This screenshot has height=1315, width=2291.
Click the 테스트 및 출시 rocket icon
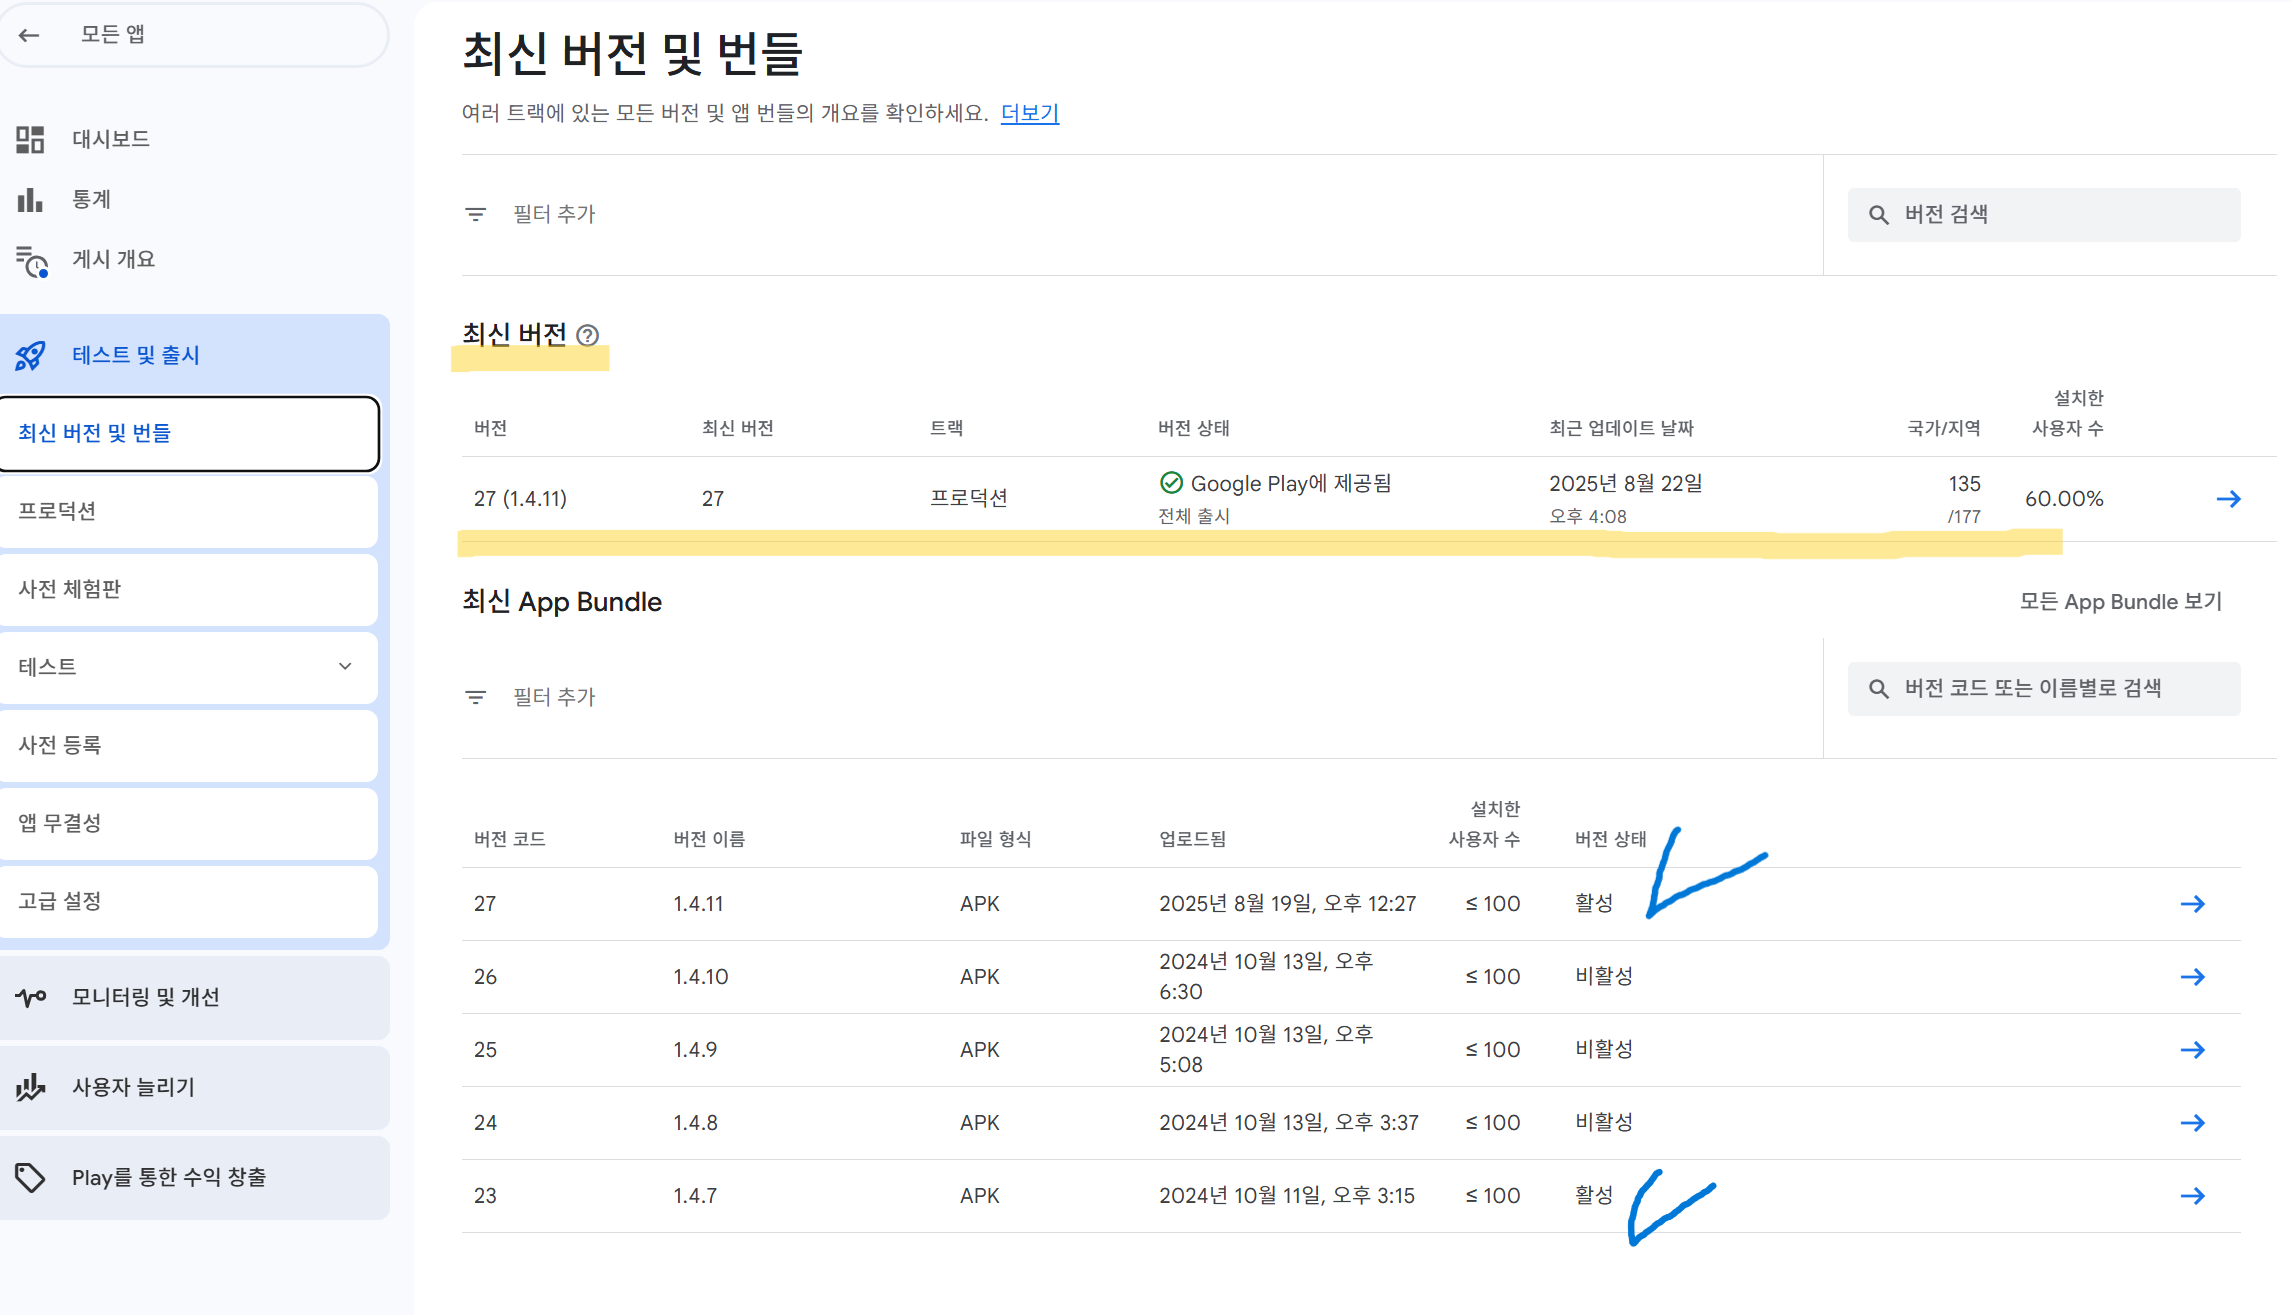(30, 355)
